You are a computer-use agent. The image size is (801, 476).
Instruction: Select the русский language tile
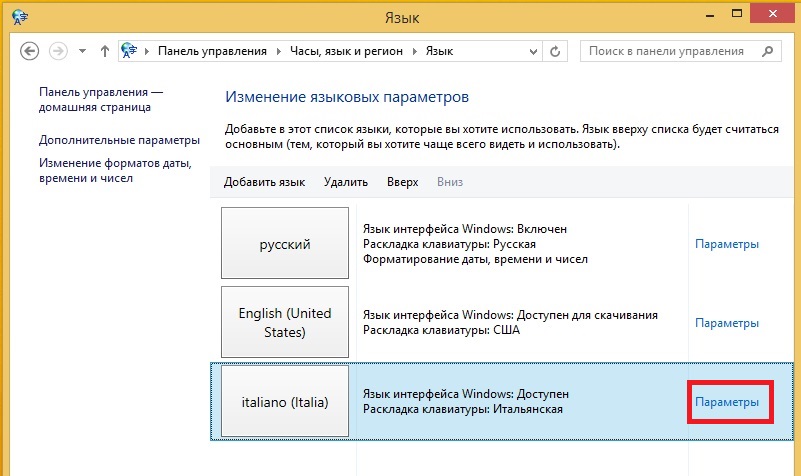coord(285,243)
